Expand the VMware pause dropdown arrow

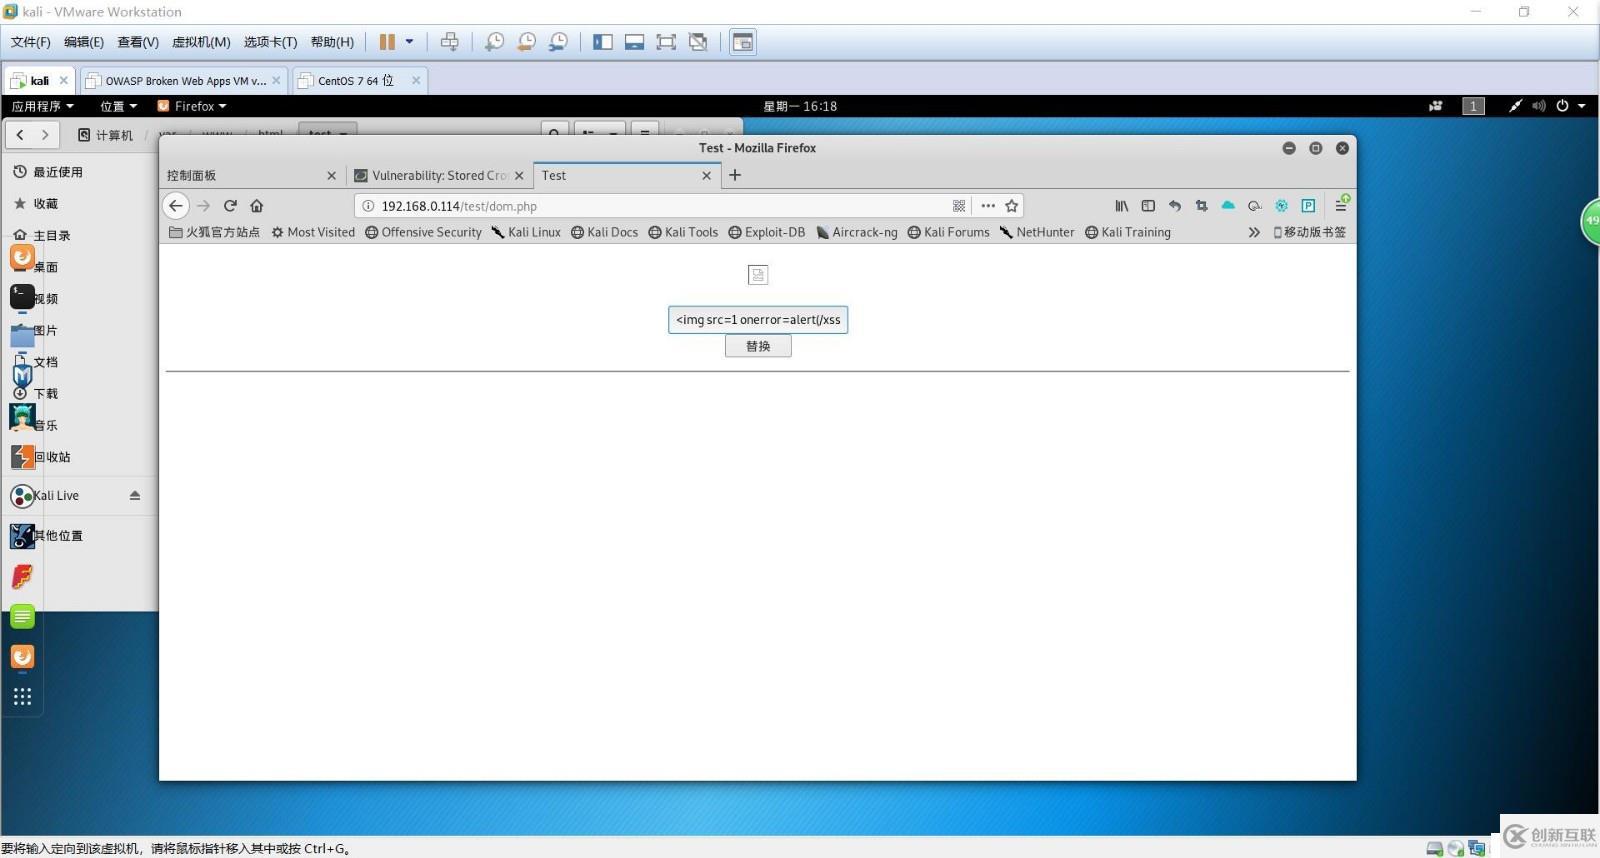pyautogui.click(x=409, y=42)
